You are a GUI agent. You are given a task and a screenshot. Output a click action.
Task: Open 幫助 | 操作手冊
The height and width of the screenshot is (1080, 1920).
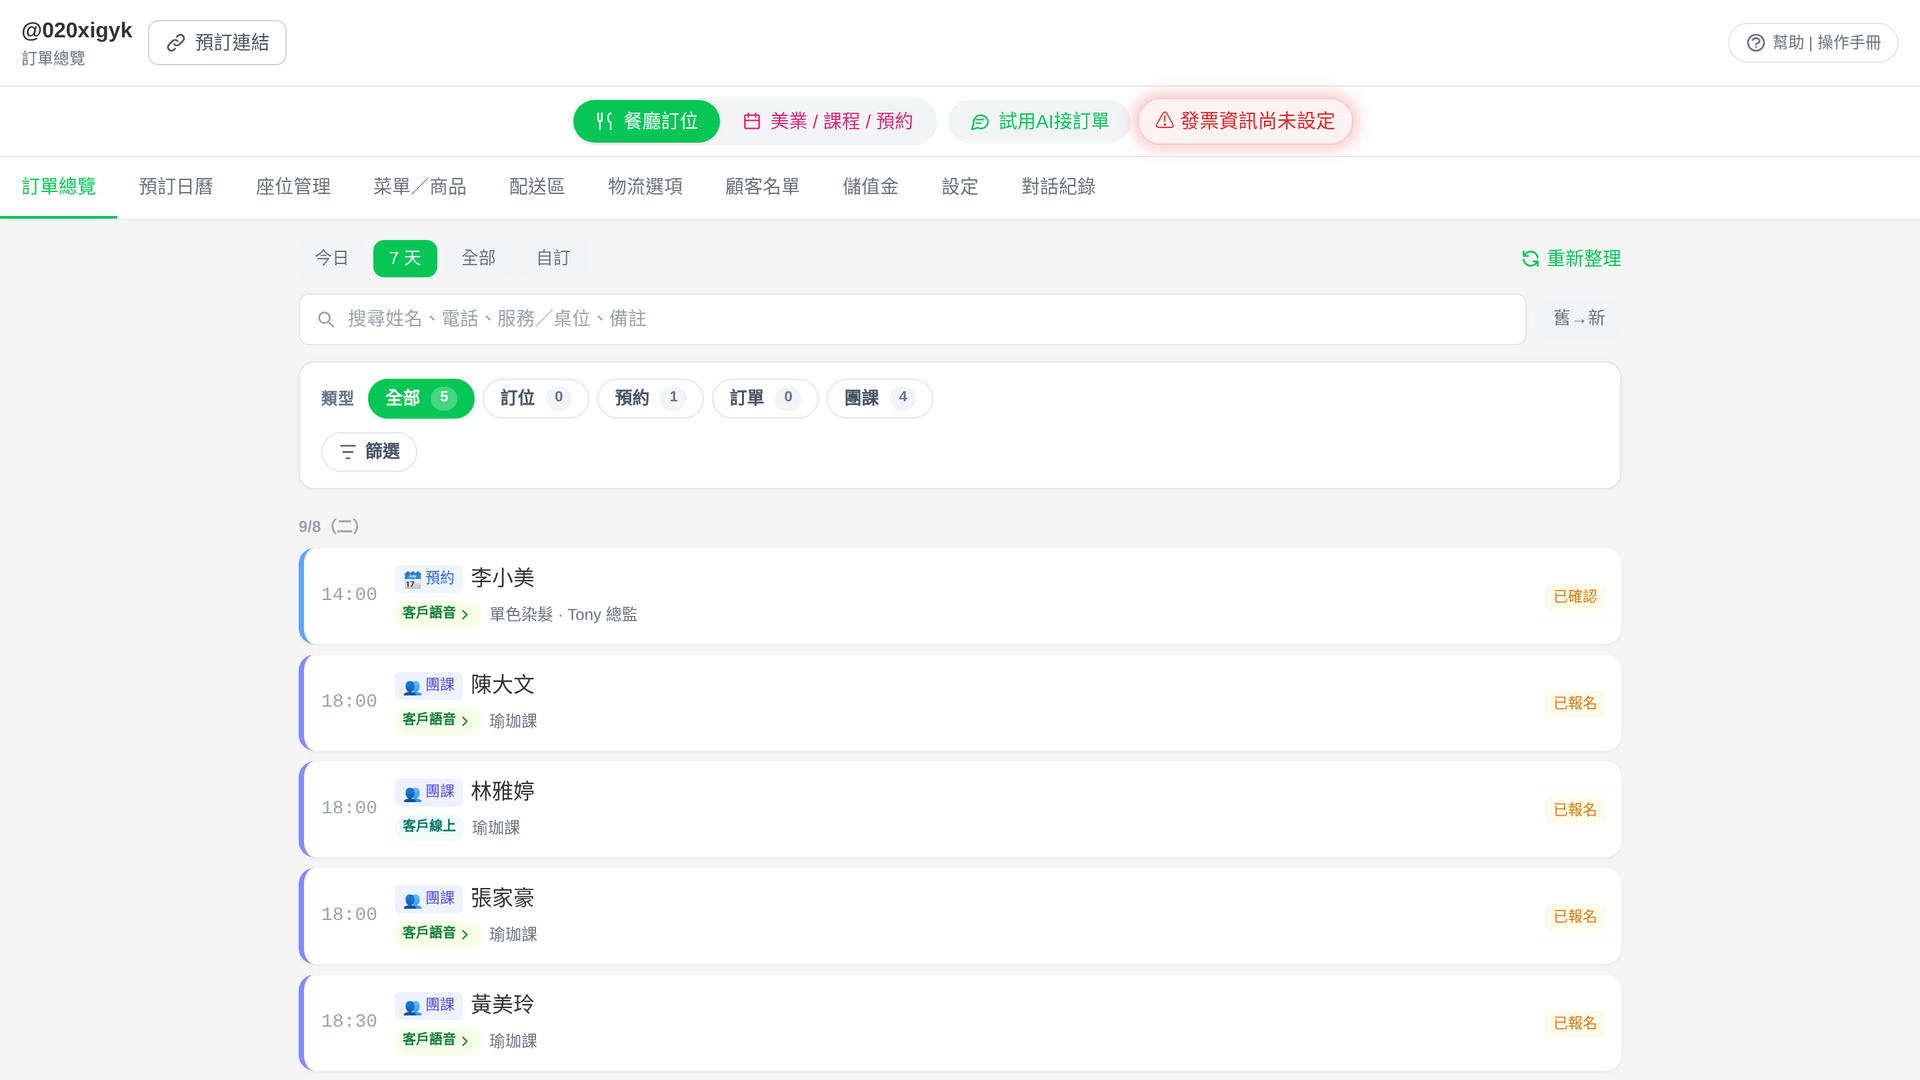coord(1813,43)
